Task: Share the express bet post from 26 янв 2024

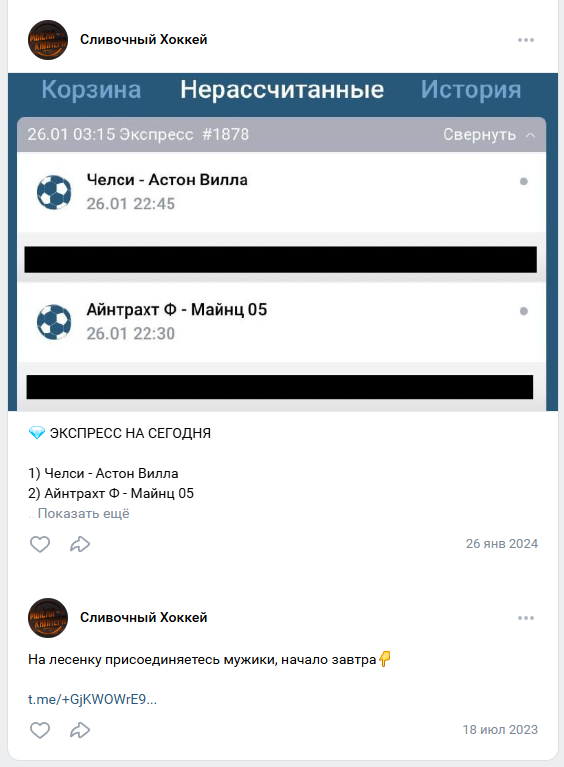Action: tap(80, 544)
